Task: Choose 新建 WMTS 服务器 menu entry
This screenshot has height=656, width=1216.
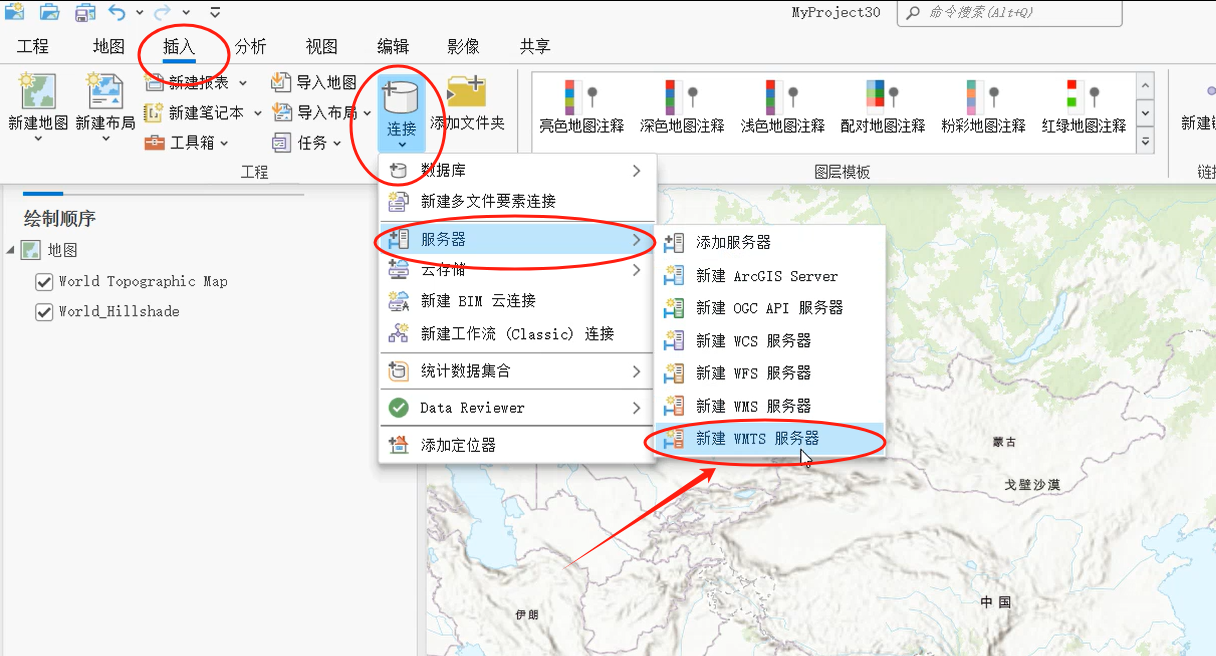Action: tap(757, 438)
